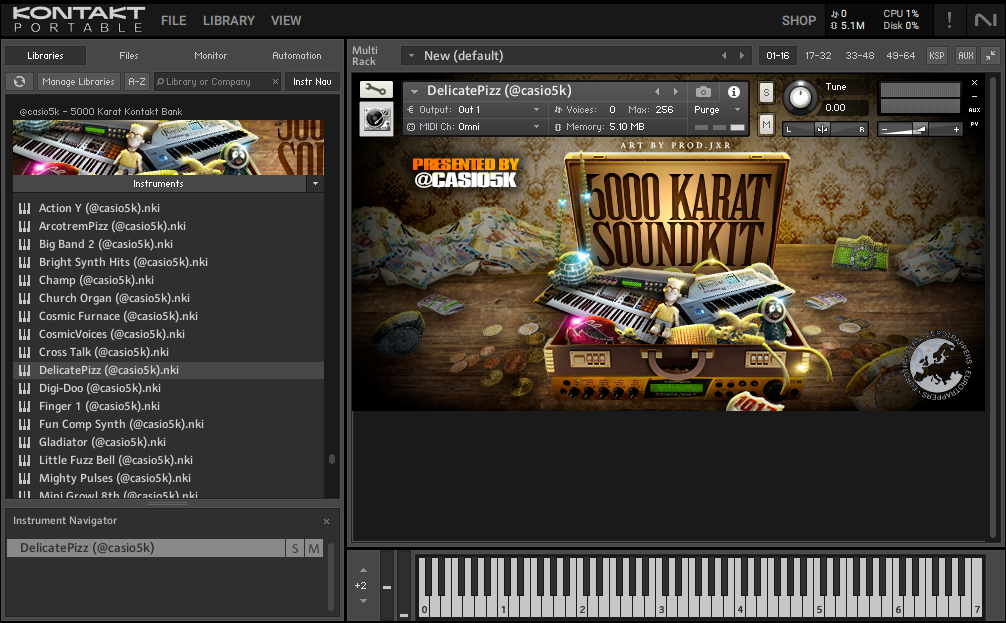Click the library list scrollbar
Viewport: 1006px width, 623px height.
pyautogui.click(x=332, y=459)
